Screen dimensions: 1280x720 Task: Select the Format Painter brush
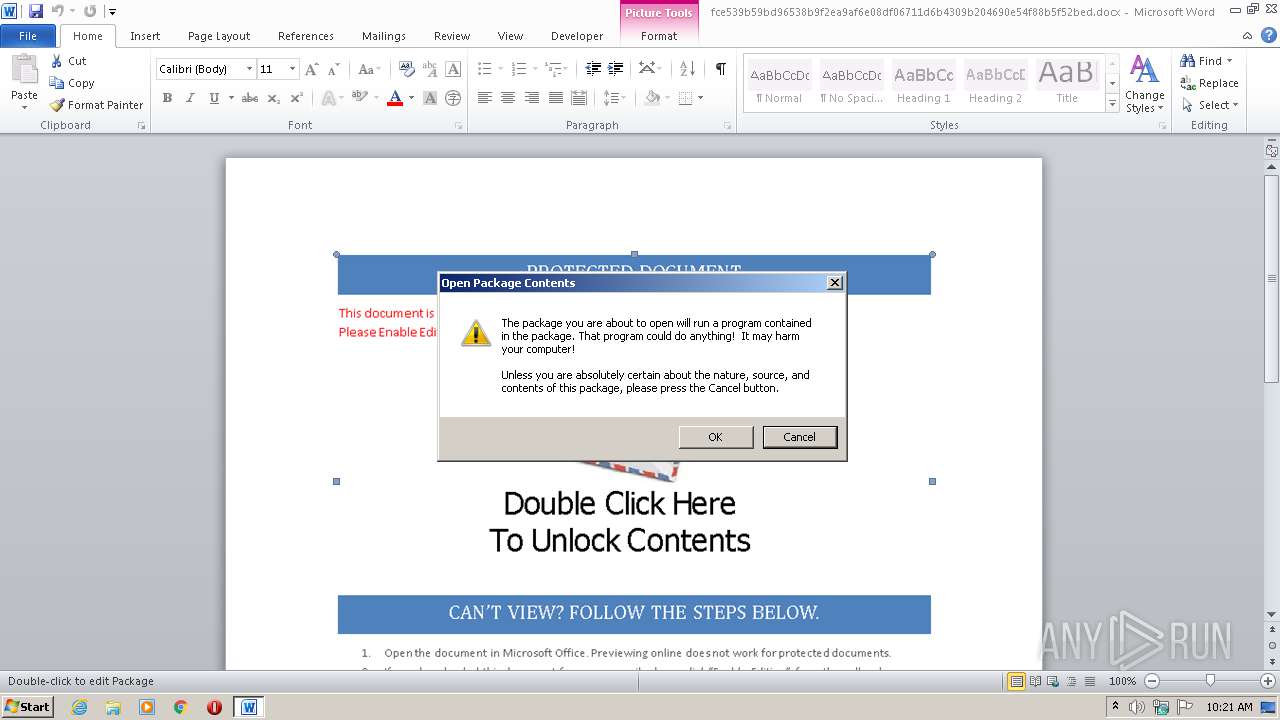(x=57, y=105)
